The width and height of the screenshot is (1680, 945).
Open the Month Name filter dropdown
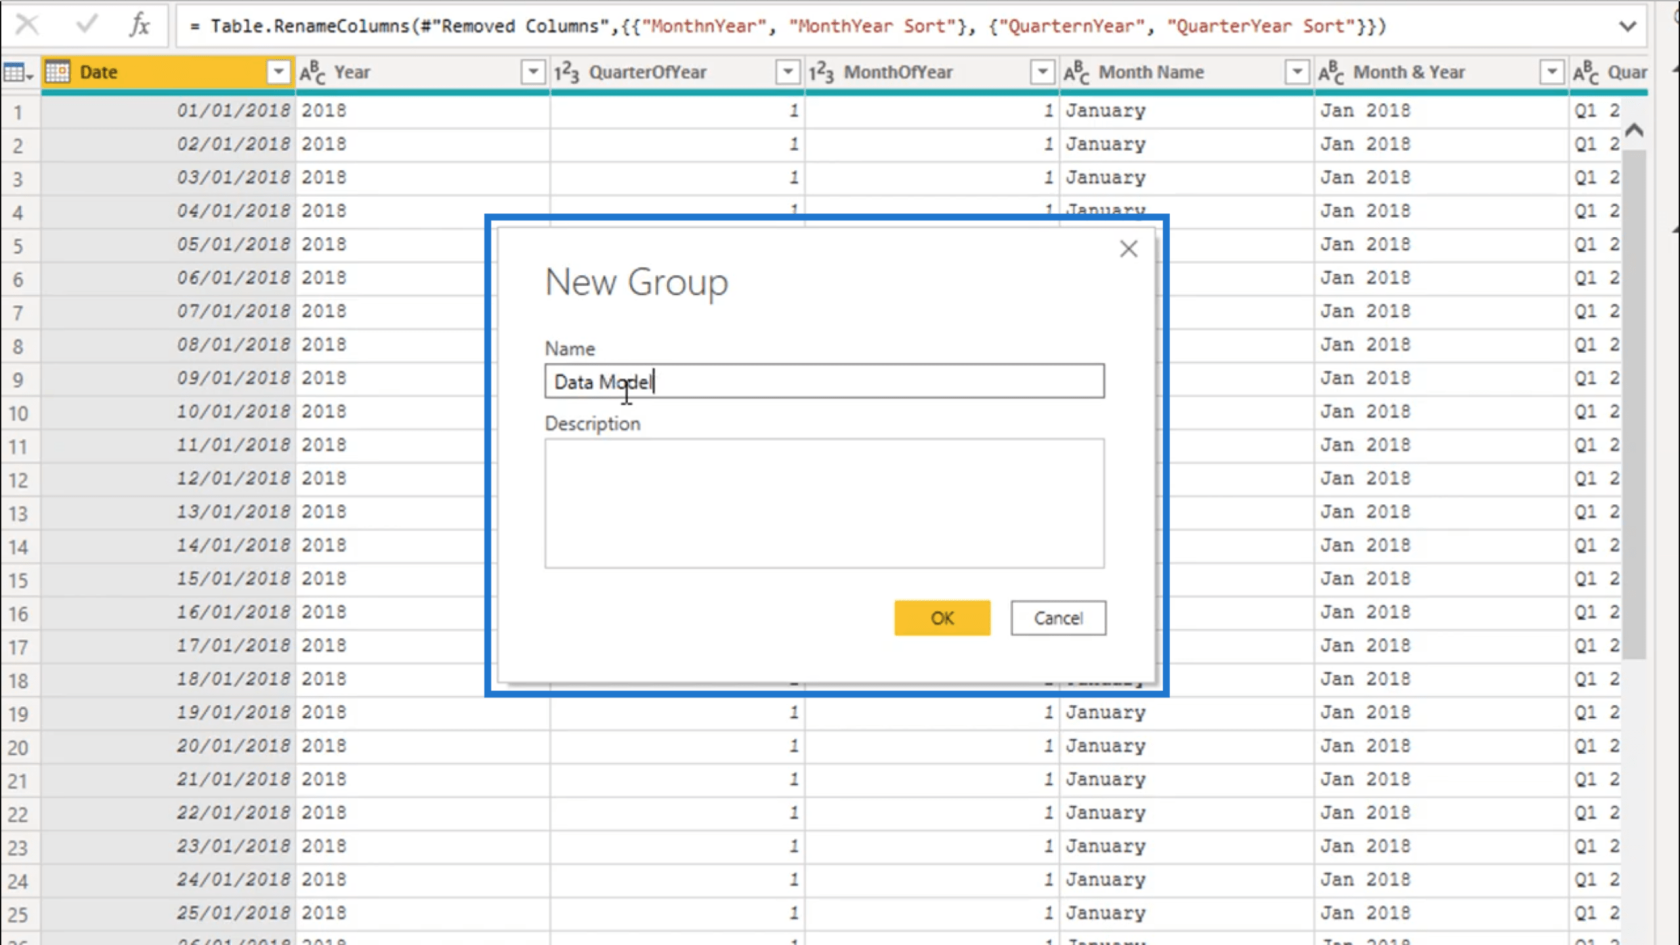tap(1297, 72)
